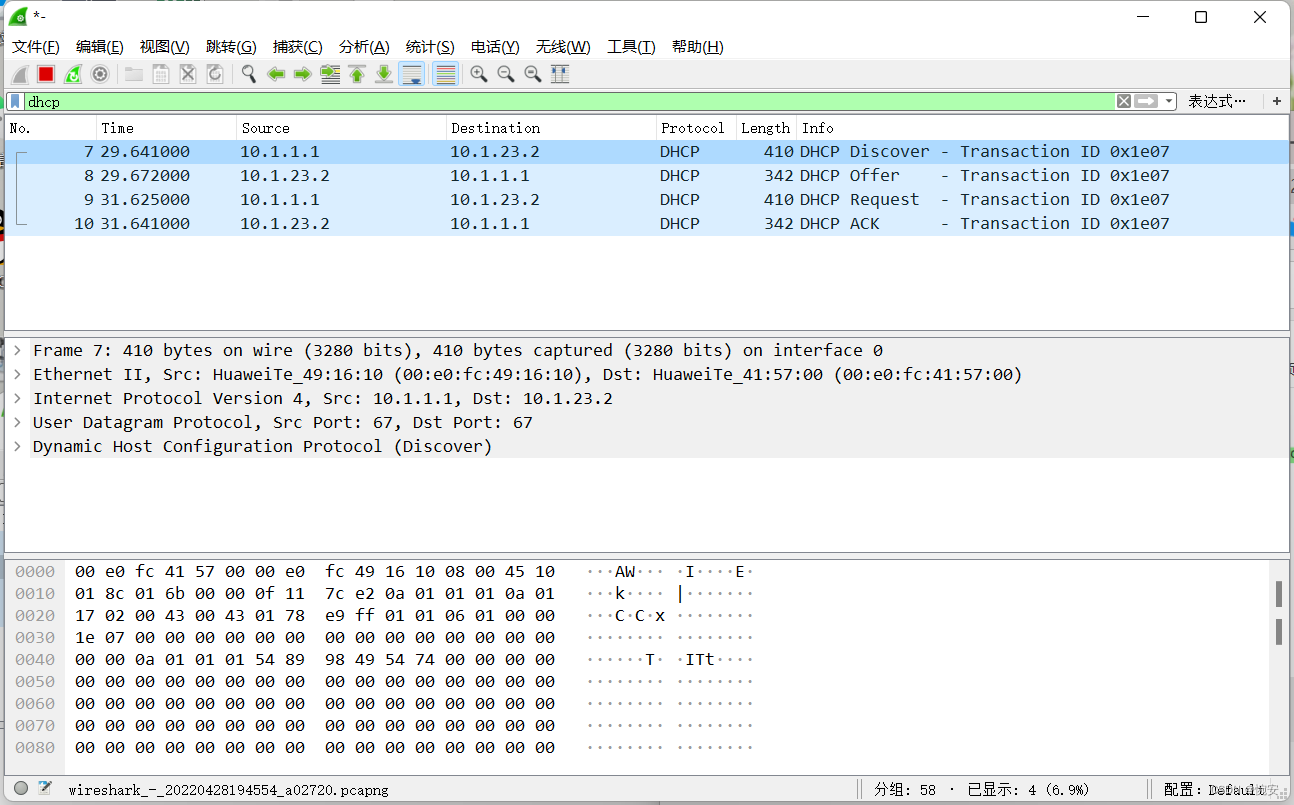Click the reload capture file icon

214,74
